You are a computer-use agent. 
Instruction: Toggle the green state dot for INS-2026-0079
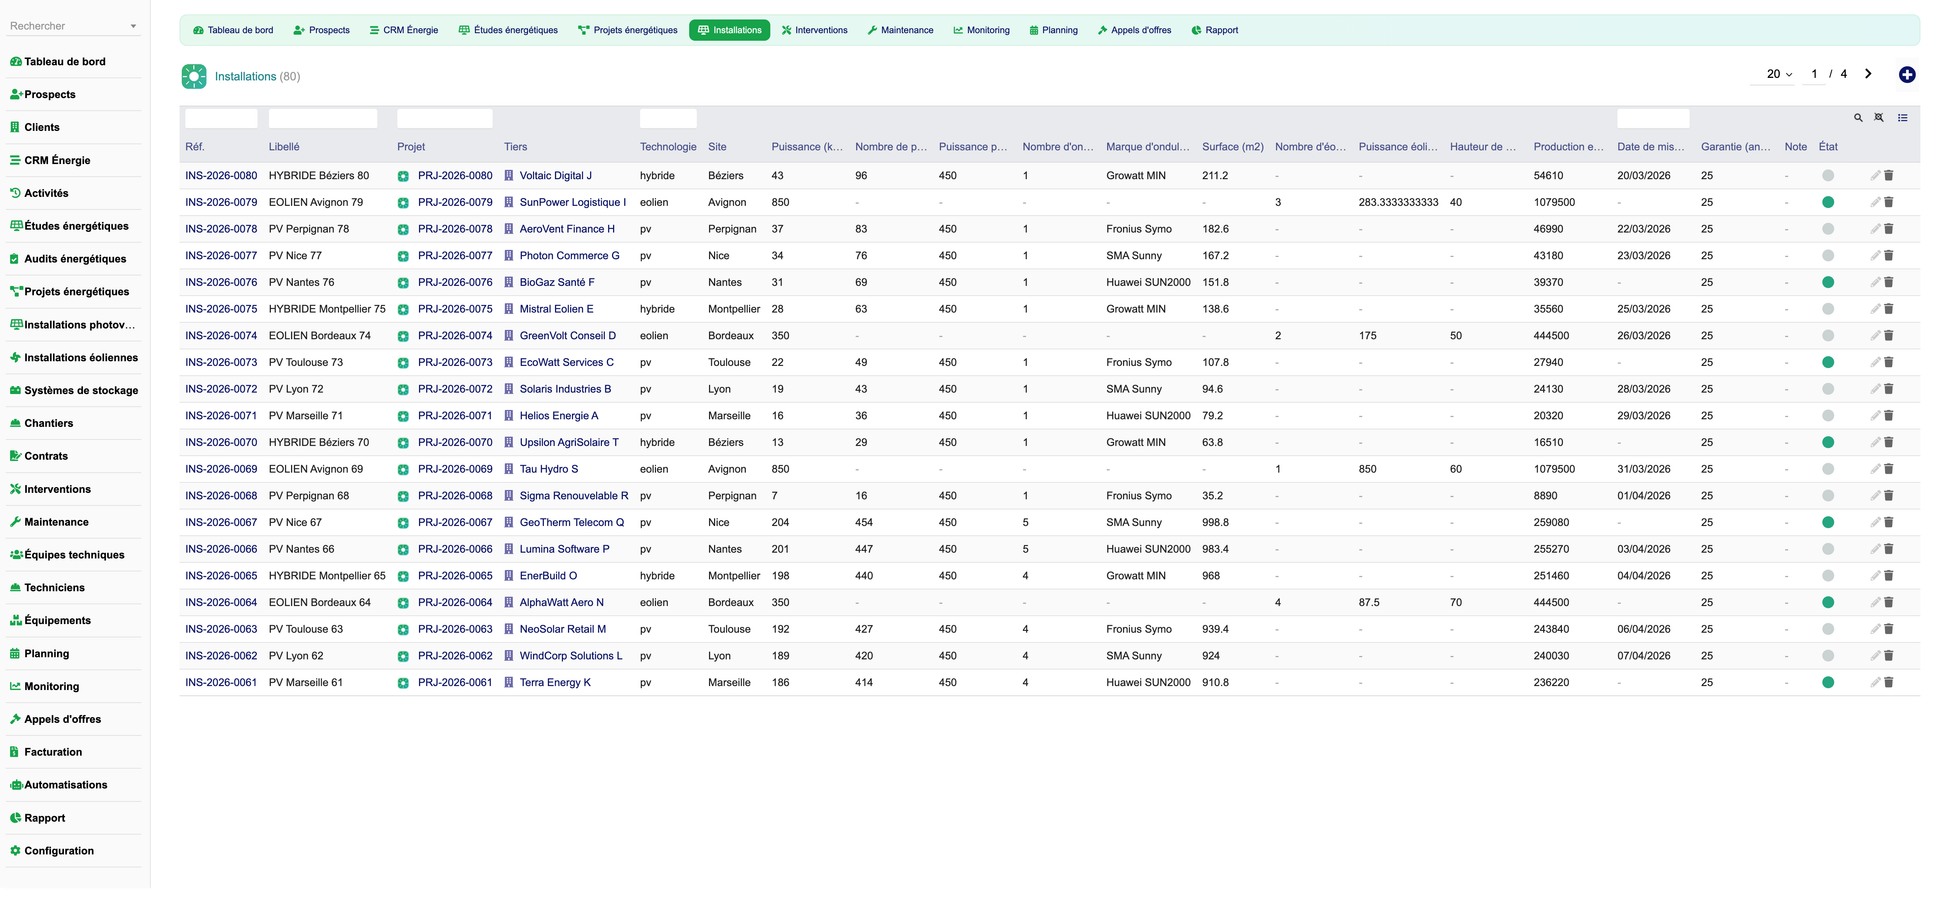[x=1828, y=202]
